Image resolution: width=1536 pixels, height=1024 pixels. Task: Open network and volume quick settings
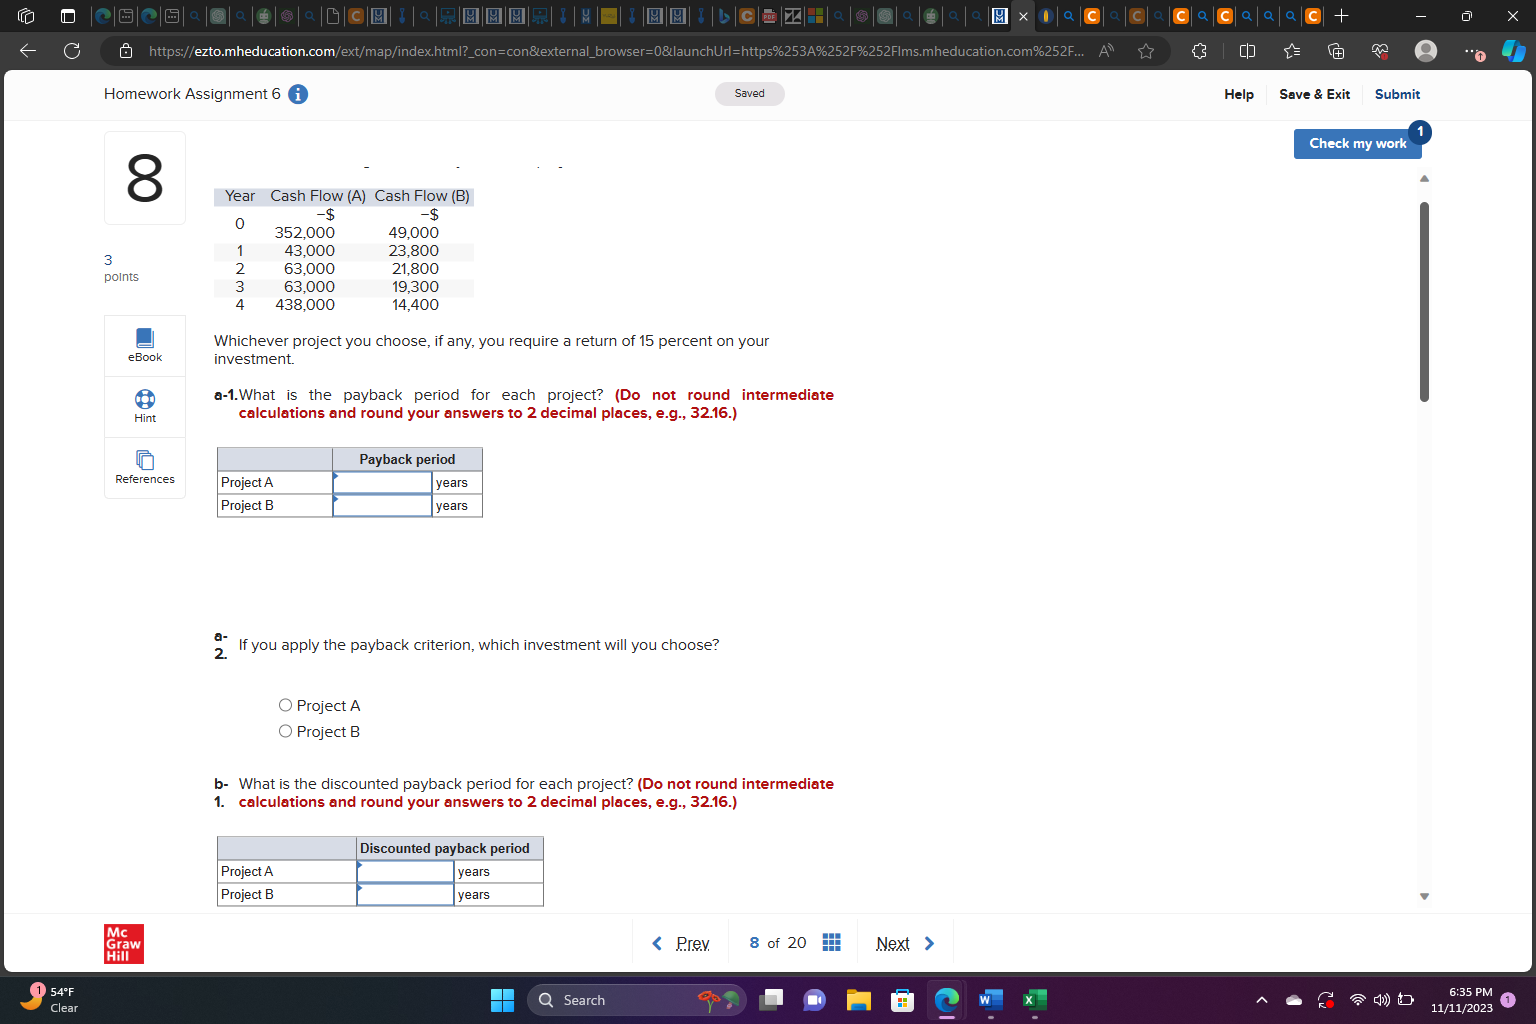(x=1382, y=1000)
